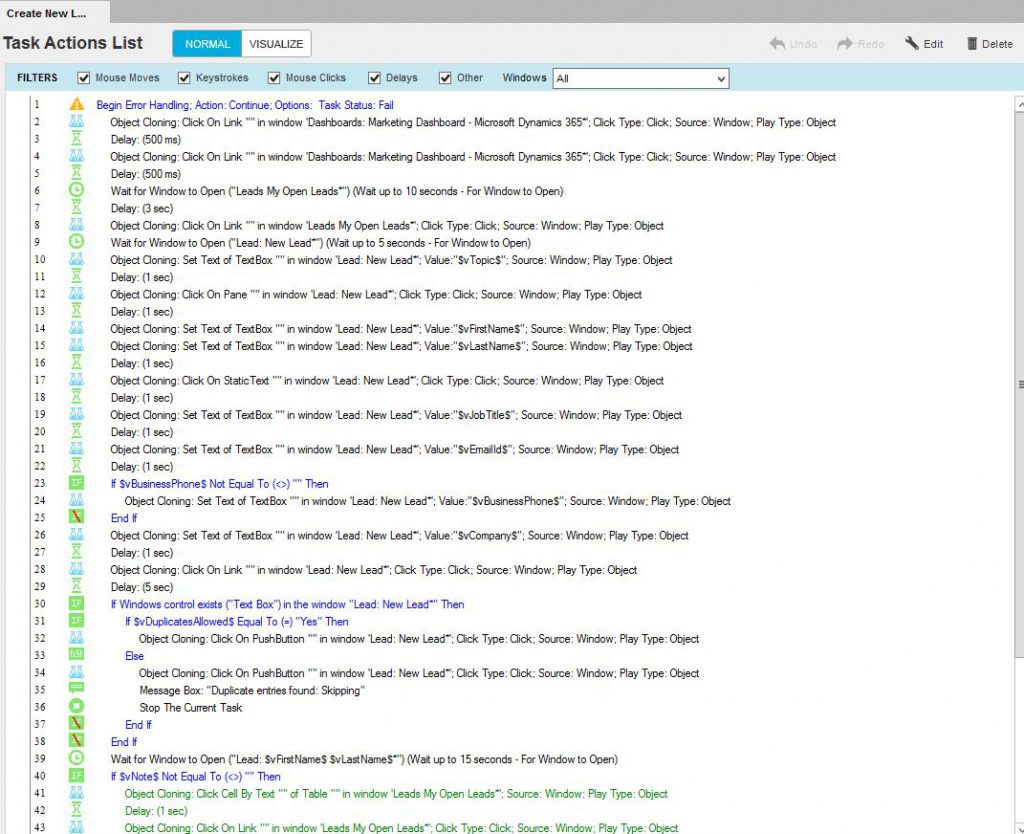Image resolution: width=1024 pixels, height=834 pixels.
Task: Uncheck the Mouse Moves filter checkbox
Action: (x=84, y=78)
